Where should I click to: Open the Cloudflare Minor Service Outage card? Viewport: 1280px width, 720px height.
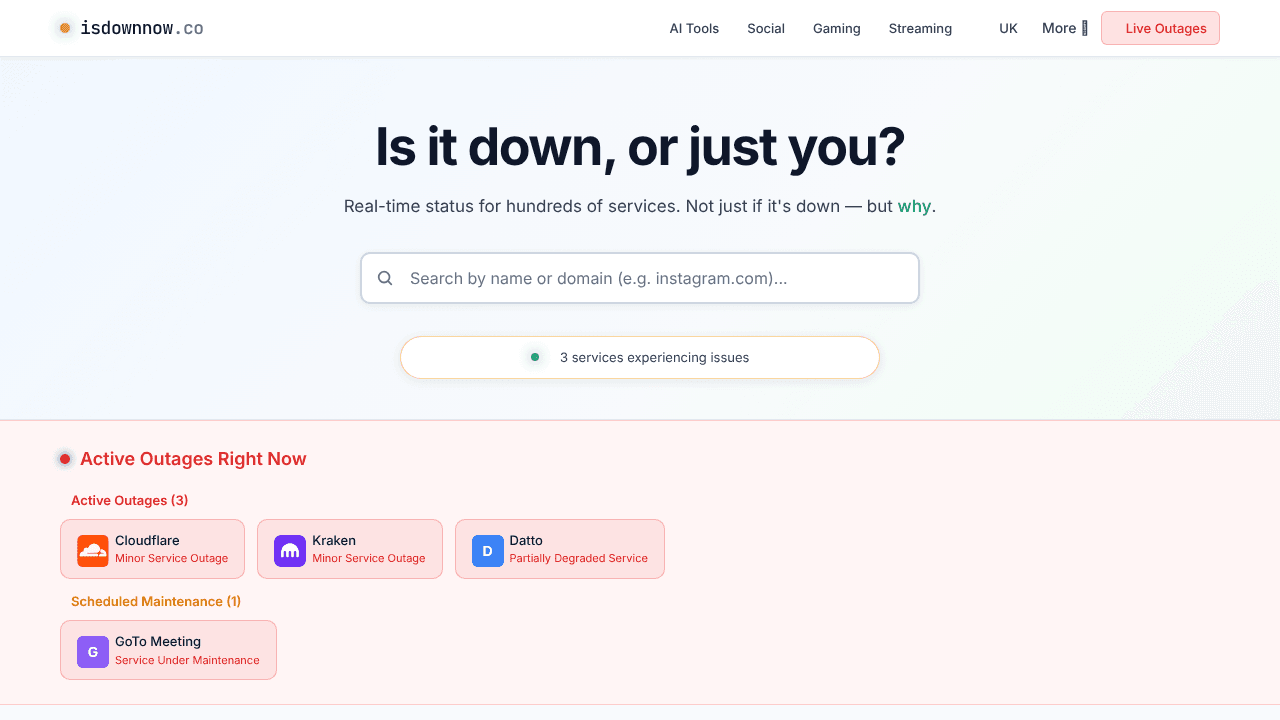(152, 549)
